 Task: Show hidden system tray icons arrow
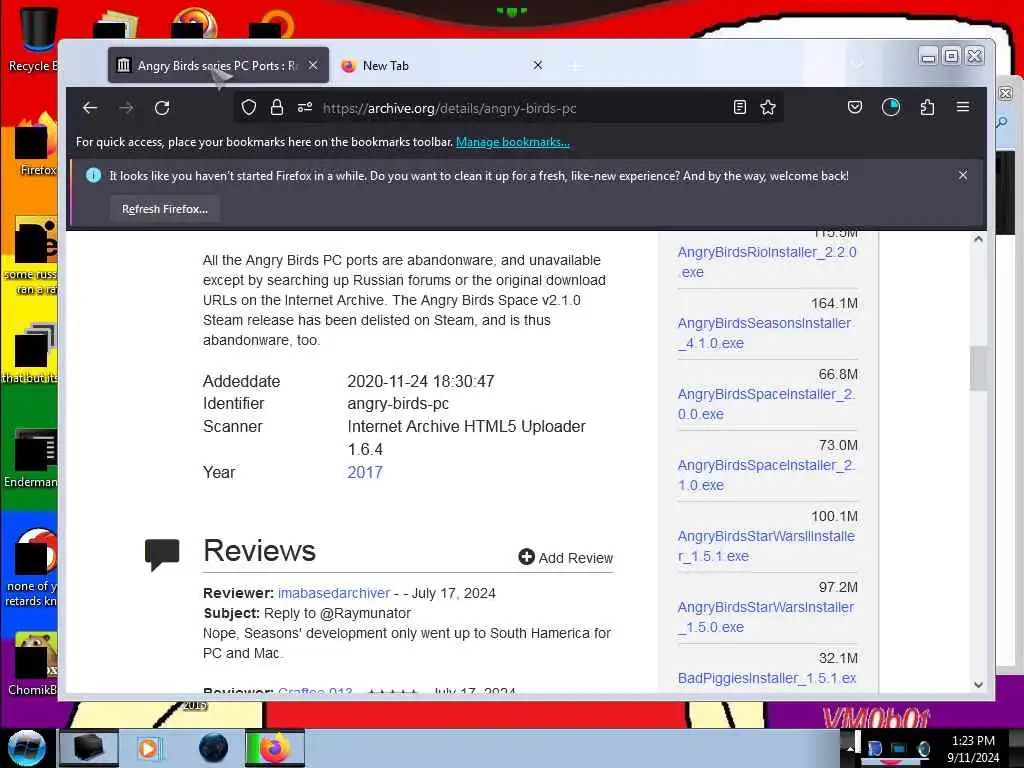(x=850, y=748)
